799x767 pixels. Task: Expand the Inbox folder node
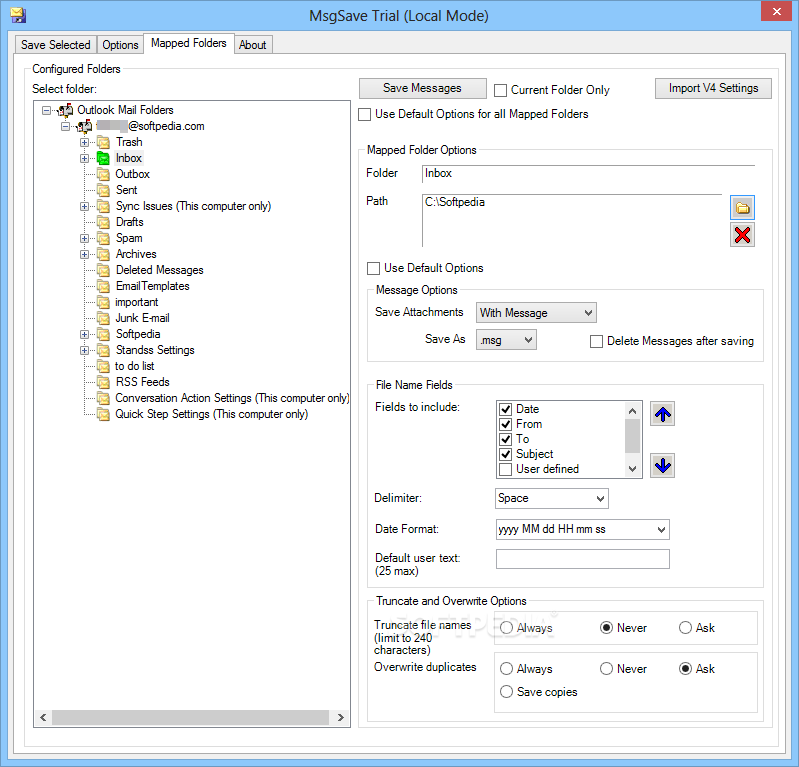(x=85, y=158)
